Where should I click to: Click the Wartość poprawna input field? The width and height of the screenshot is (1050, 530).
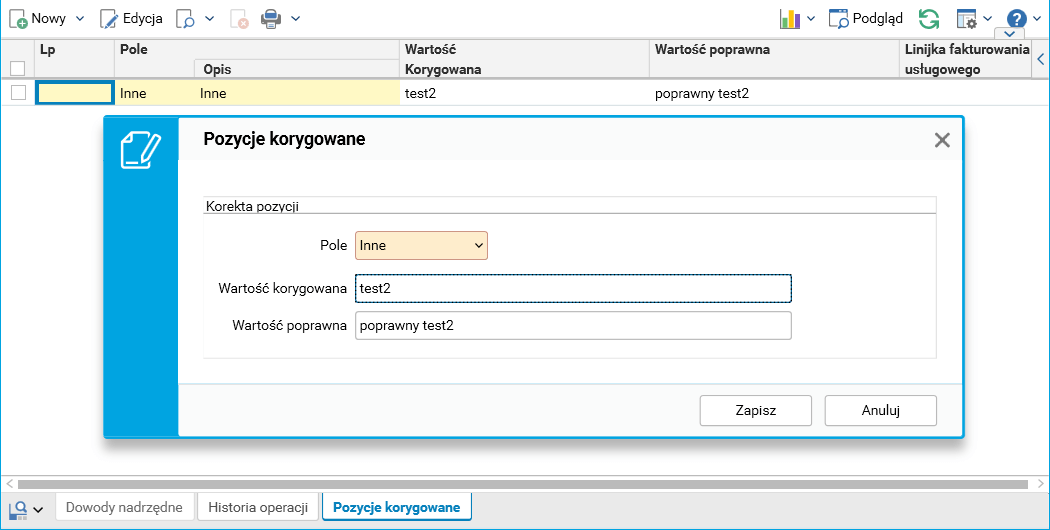pos(573,326)
